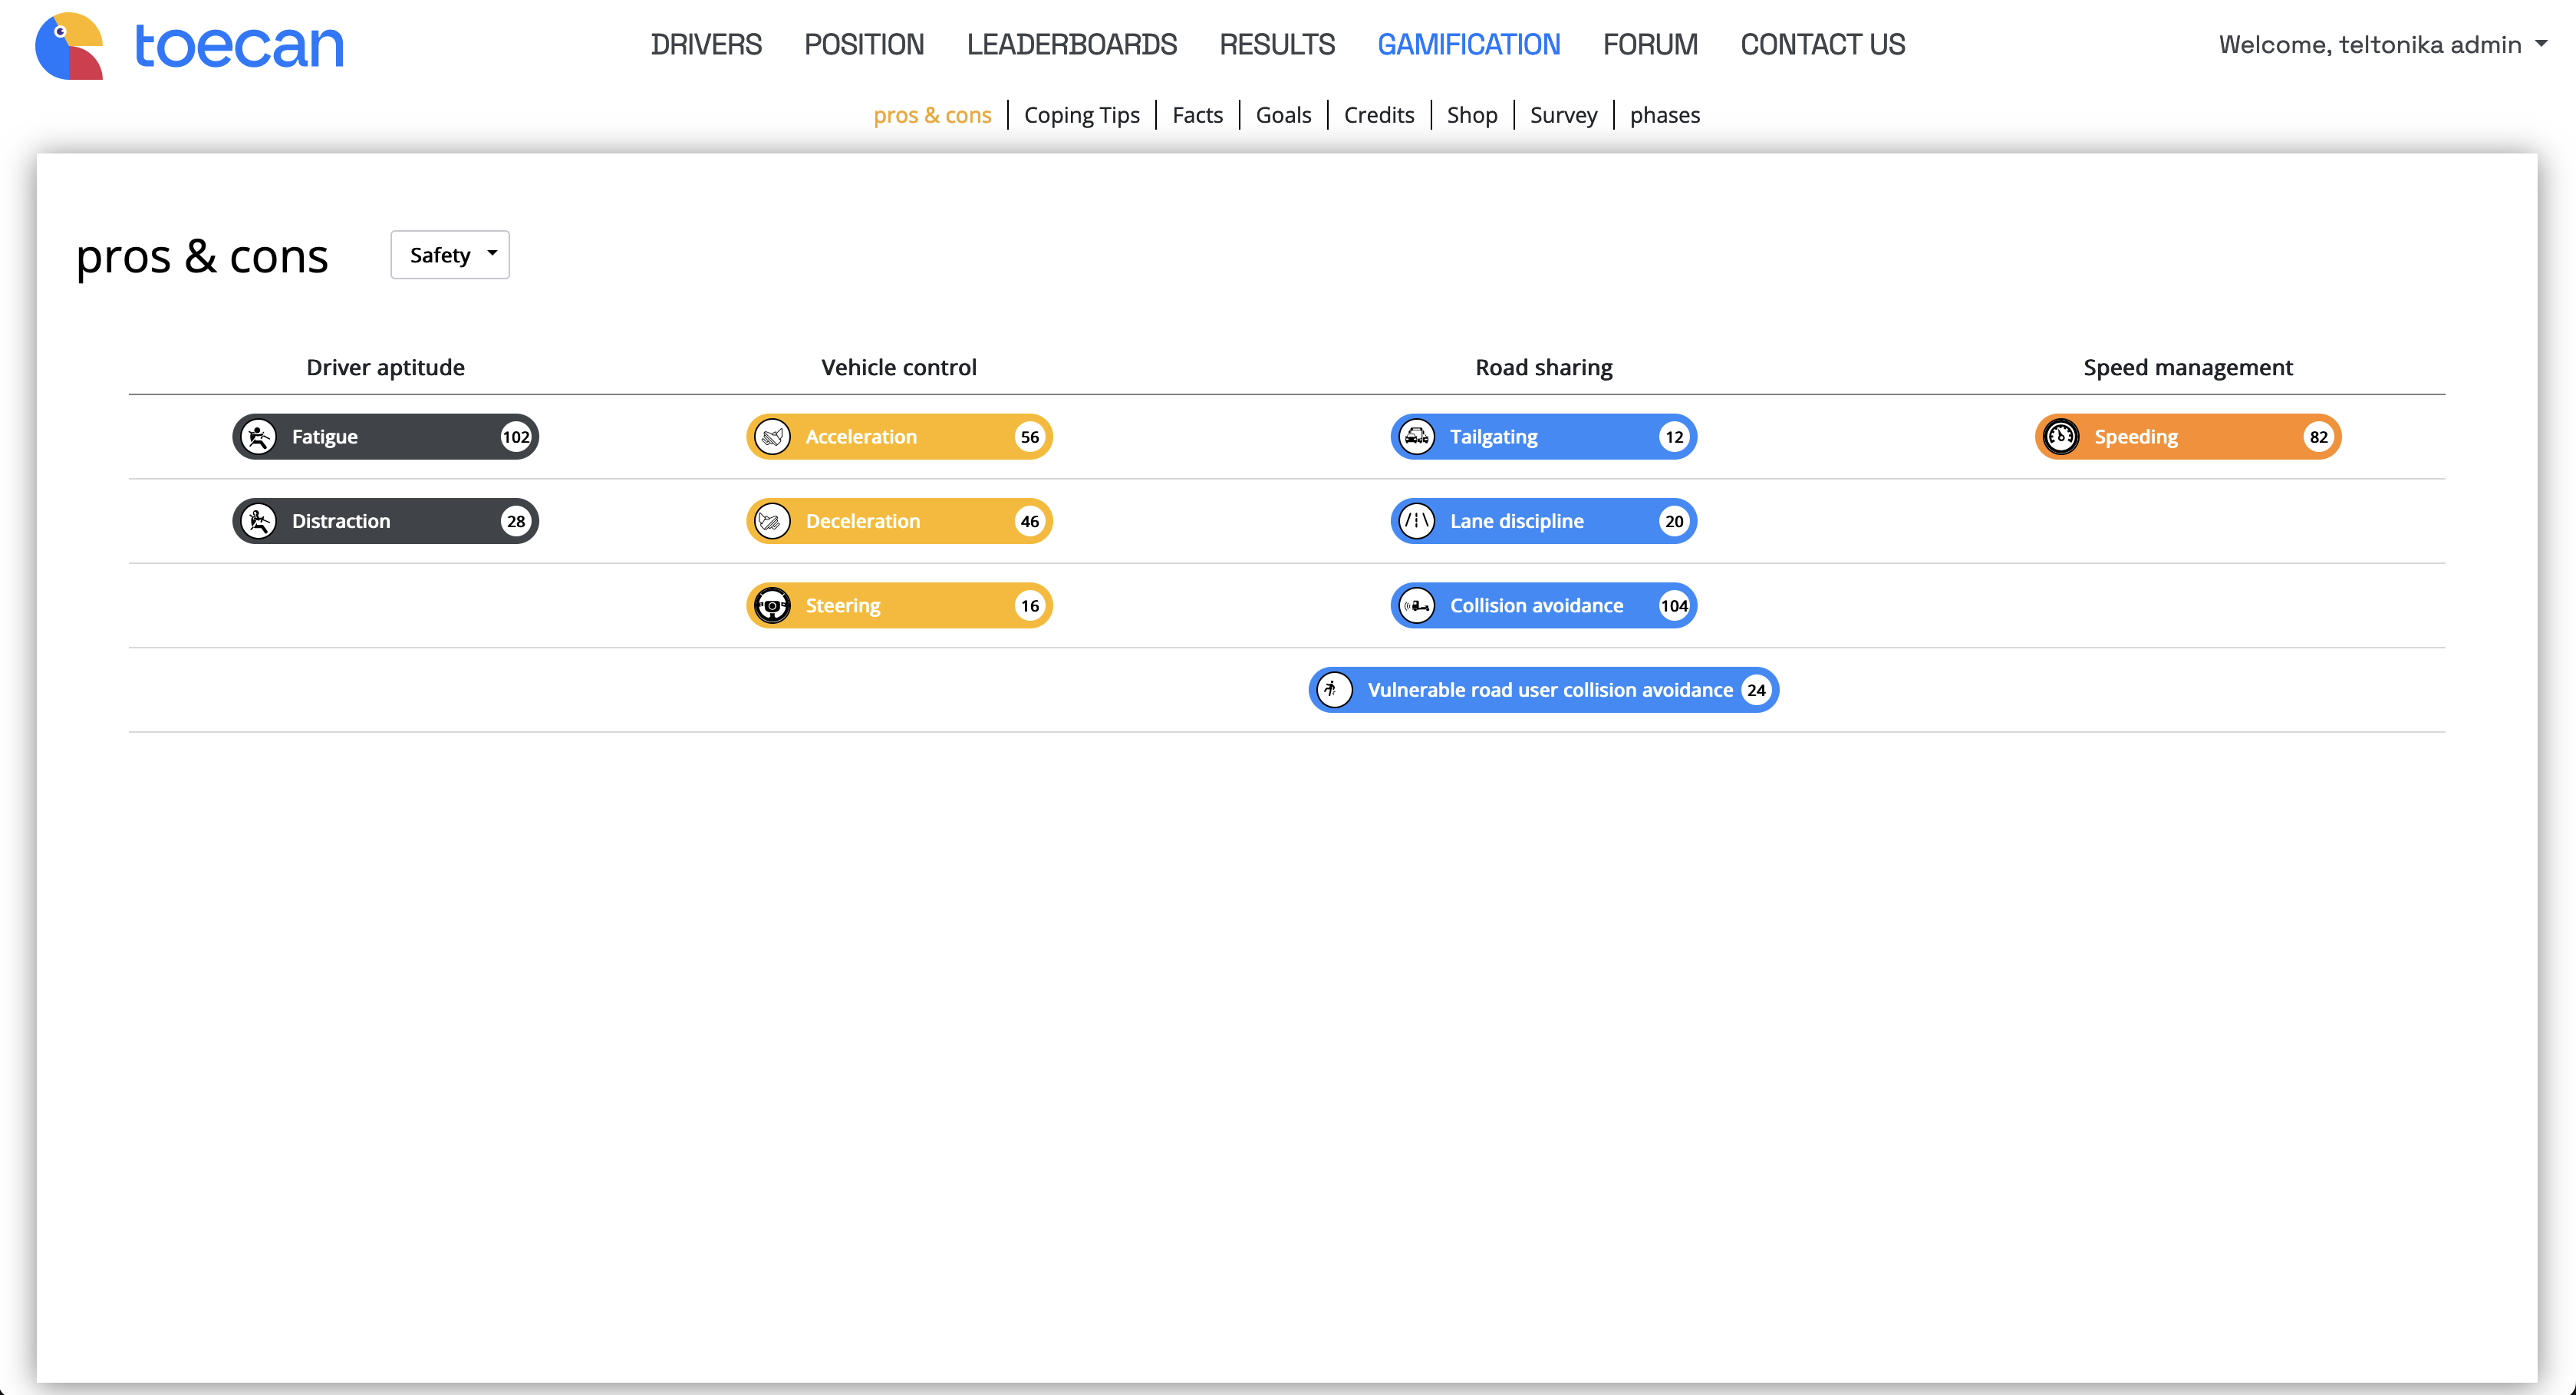
Task: Click the Distraction category icon
Action: coord(259,521)
